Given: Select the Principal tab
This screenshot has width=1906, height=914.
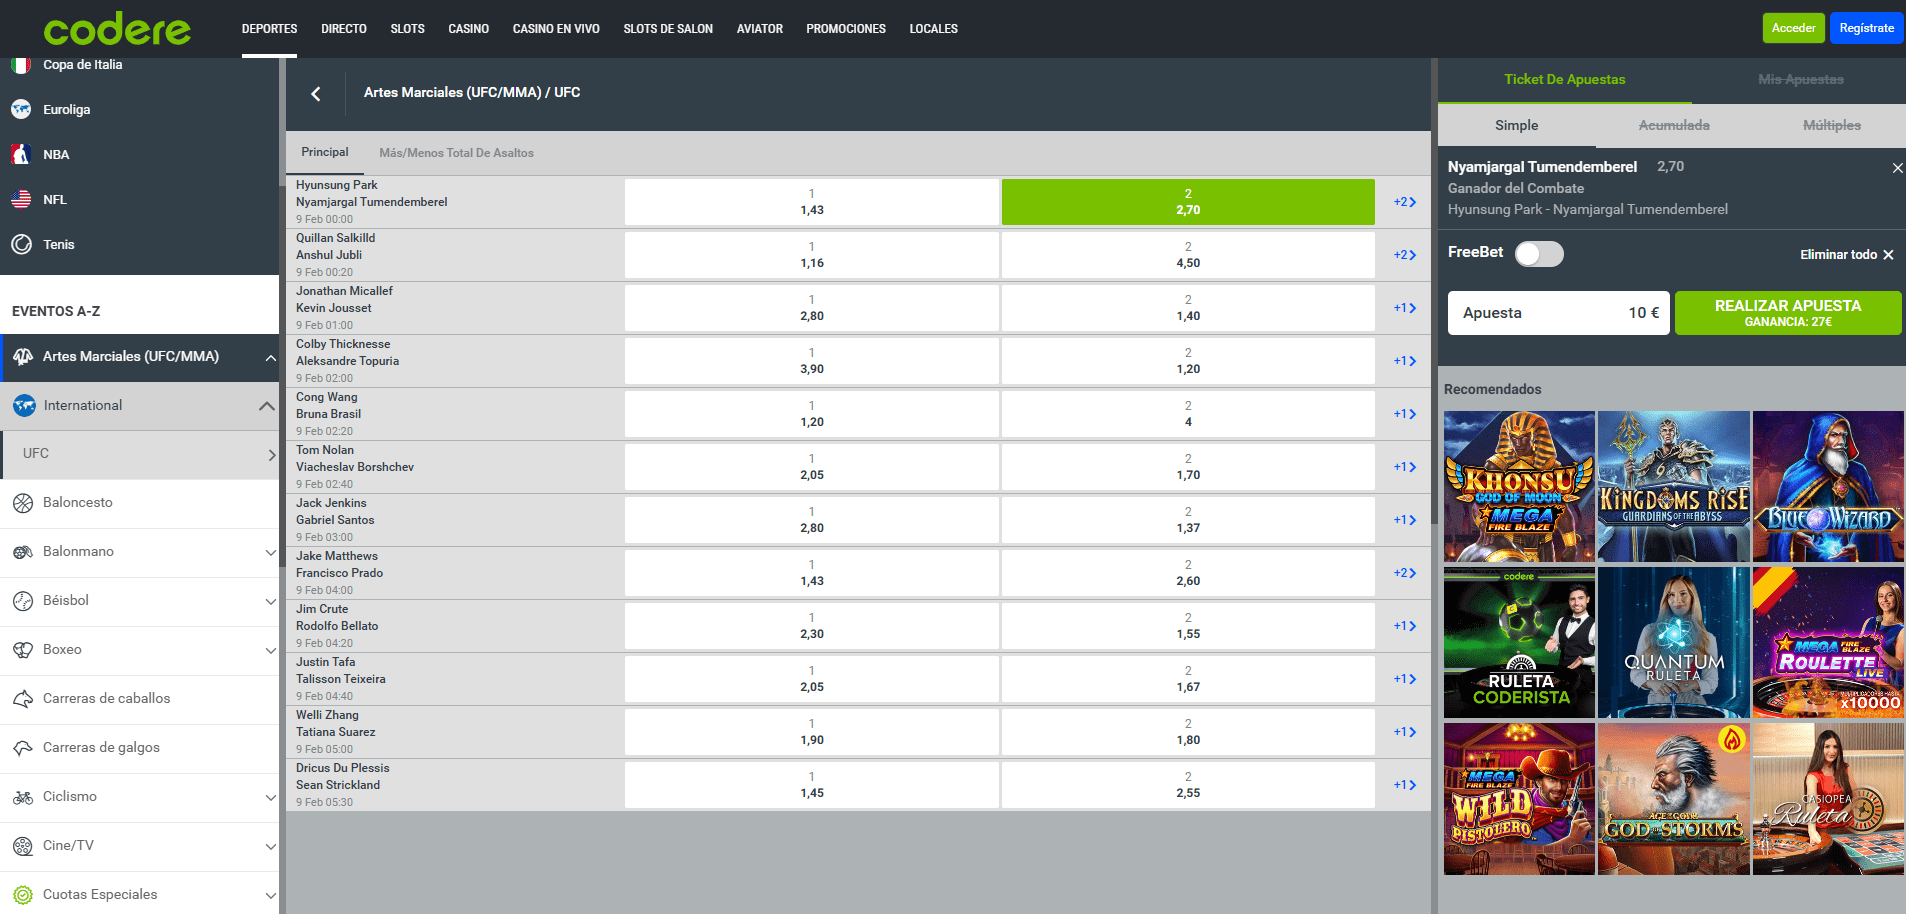Looking at the screenshot, I should click(x=325, y=152).
